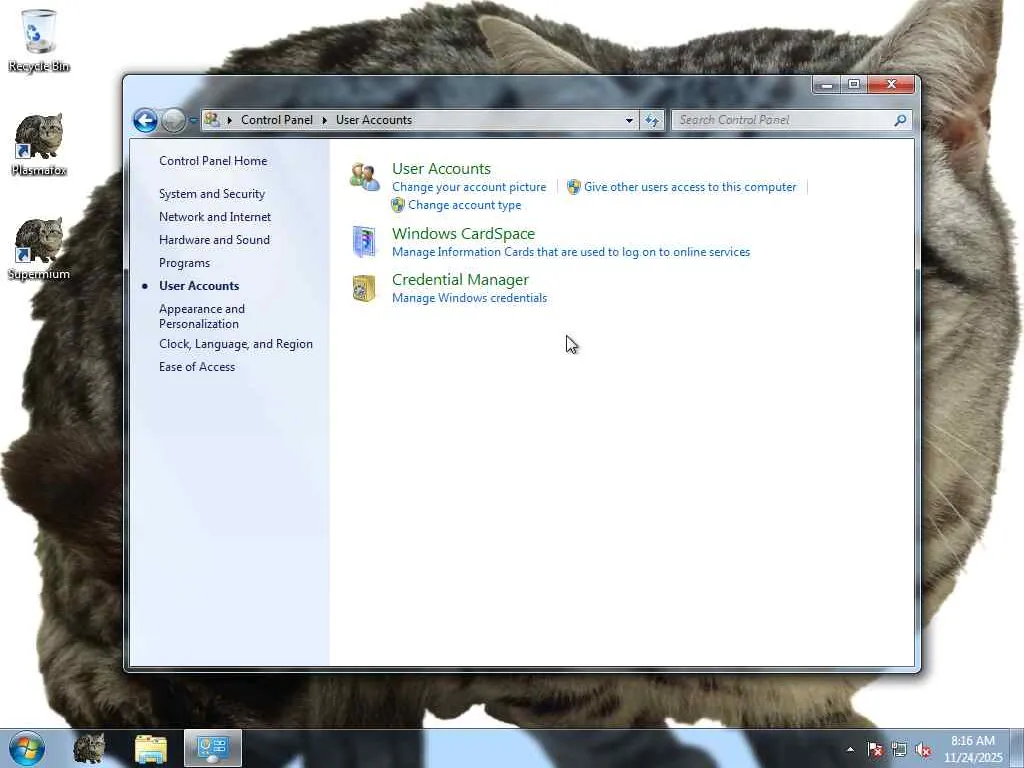The height and width of the screenshot is (768, 1024).
Task: Open Hardware and Sound category
Action: point(214,240)
